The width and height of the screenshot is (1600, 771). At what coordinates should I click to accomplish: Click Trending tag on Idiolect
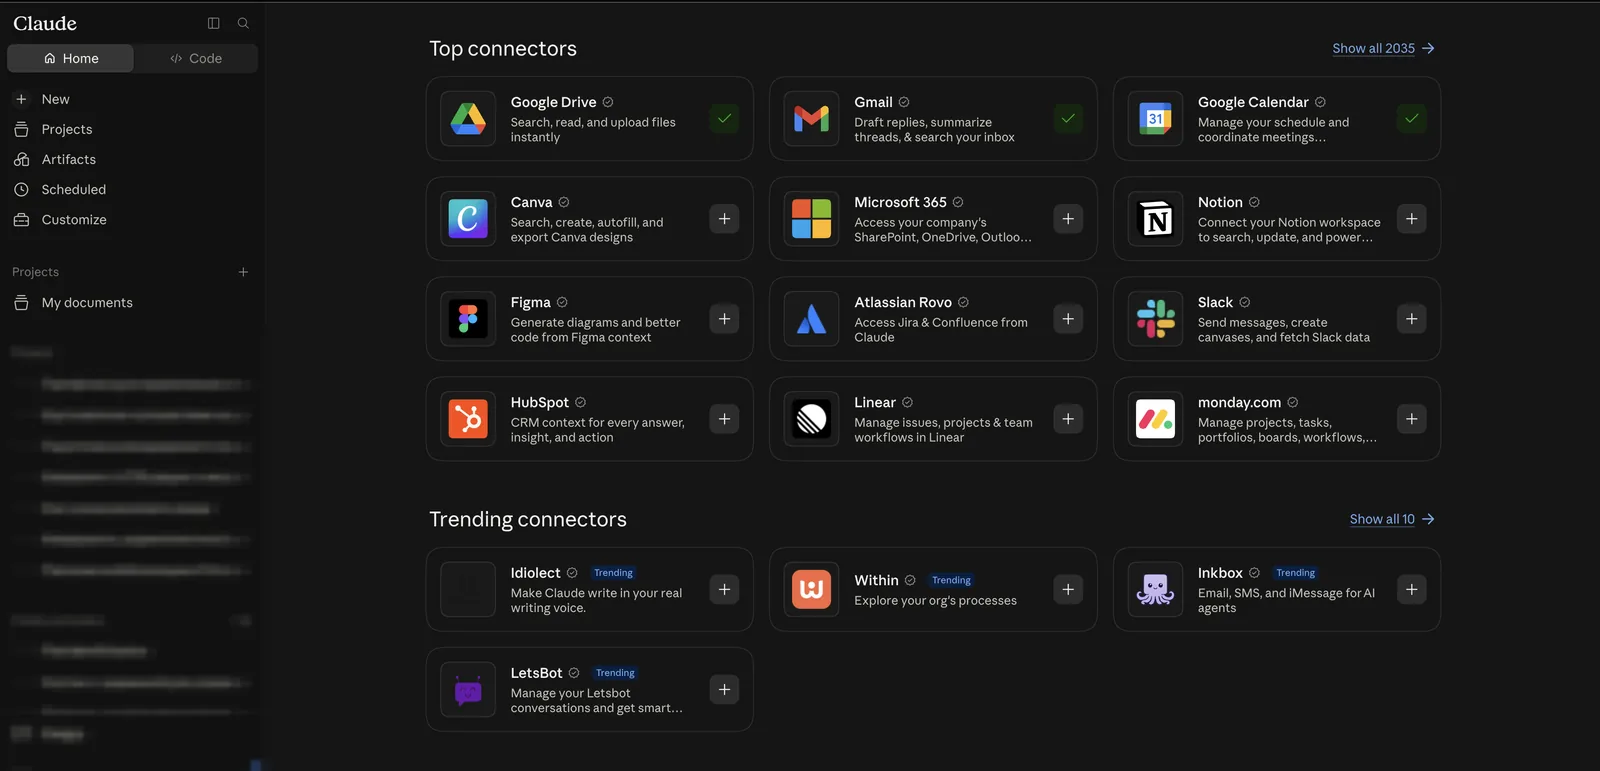point(613,573)
